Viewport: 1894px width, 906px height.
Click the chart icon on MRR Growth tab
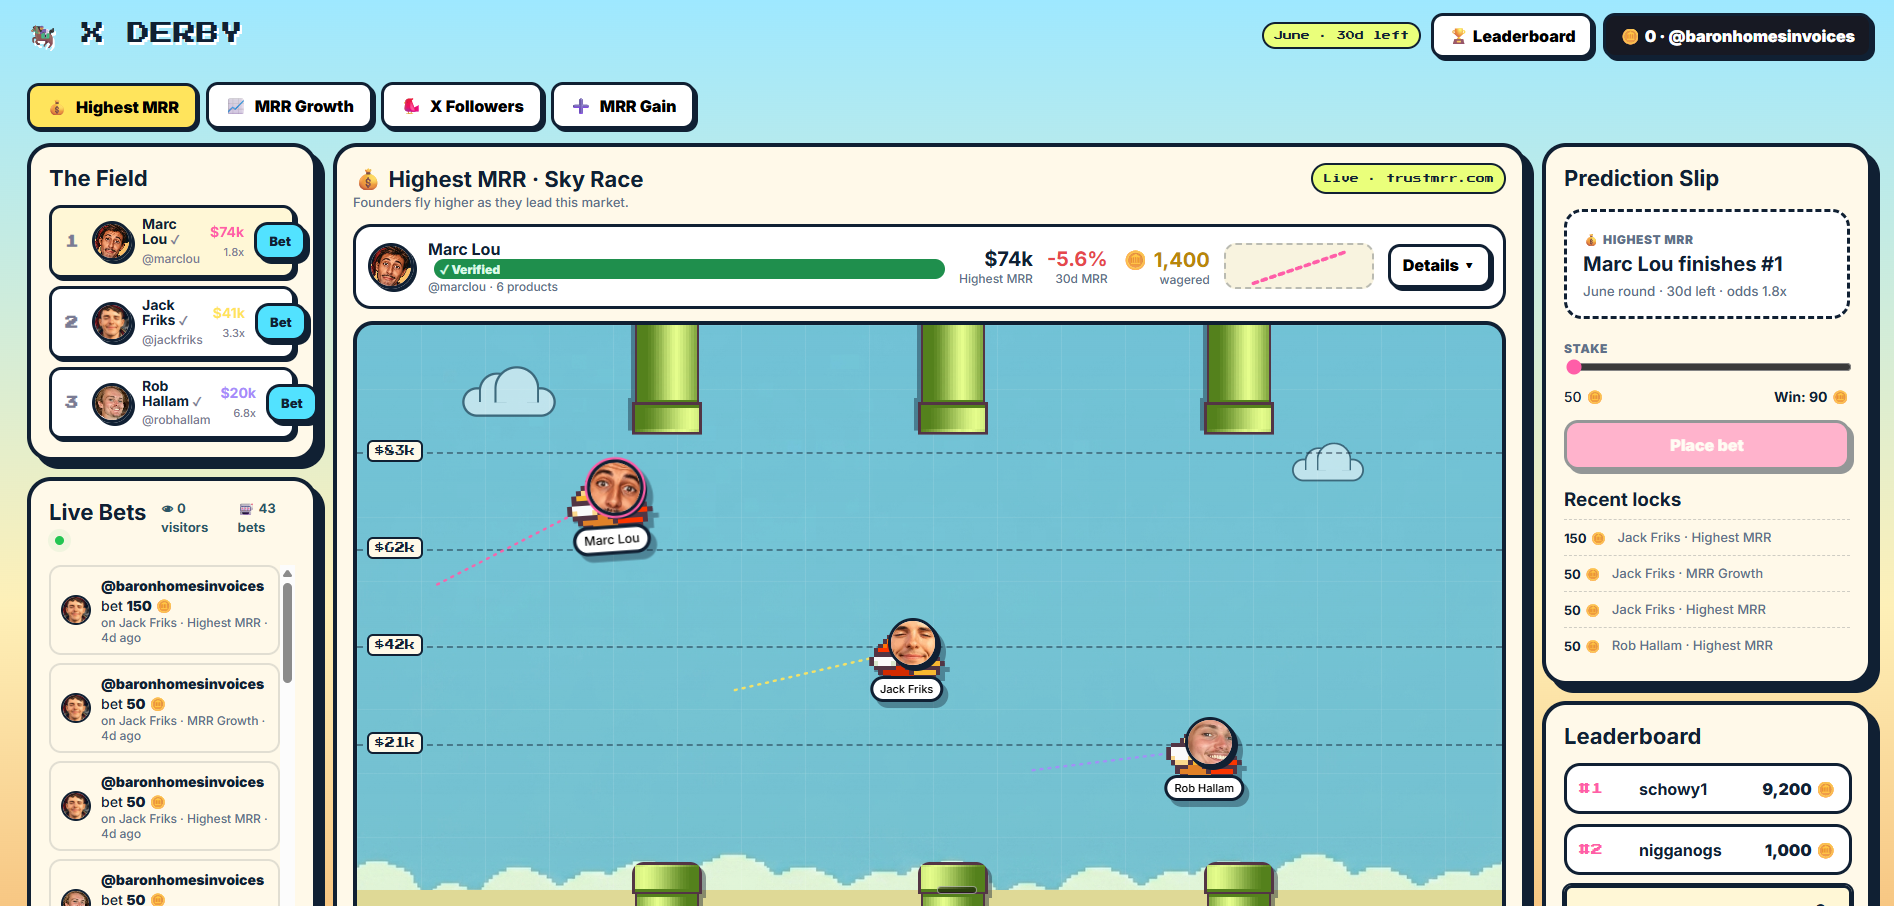236,106
